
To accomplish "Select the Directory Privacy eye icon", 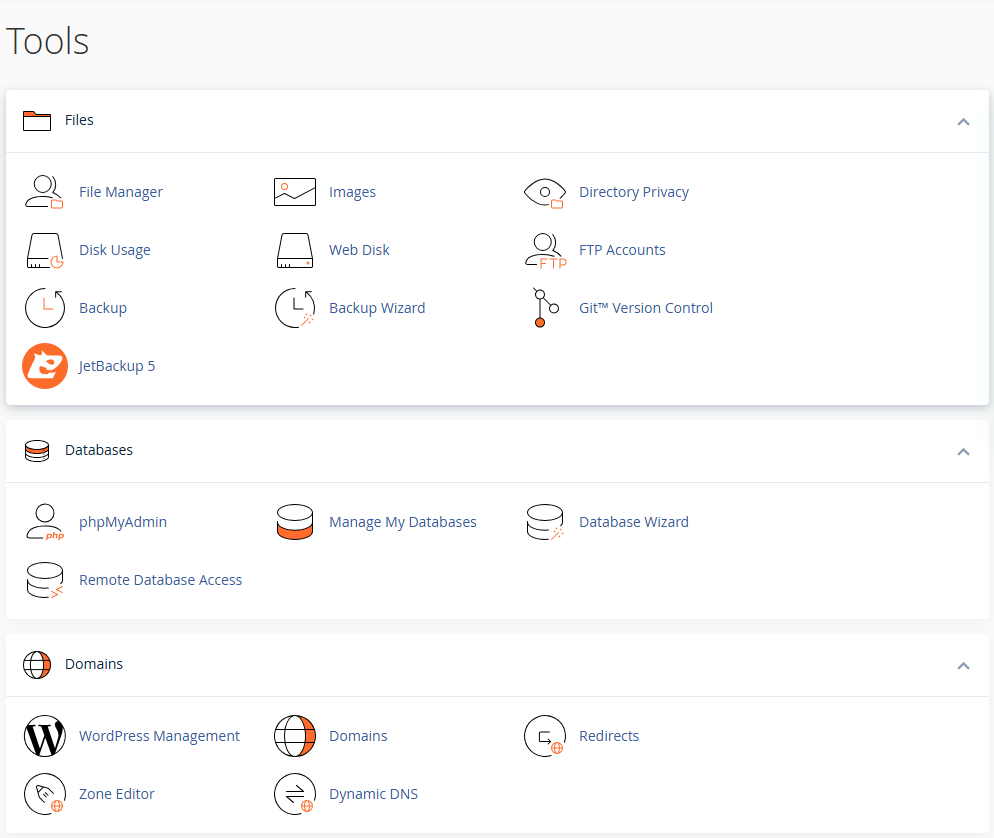I will coord(545,192).
